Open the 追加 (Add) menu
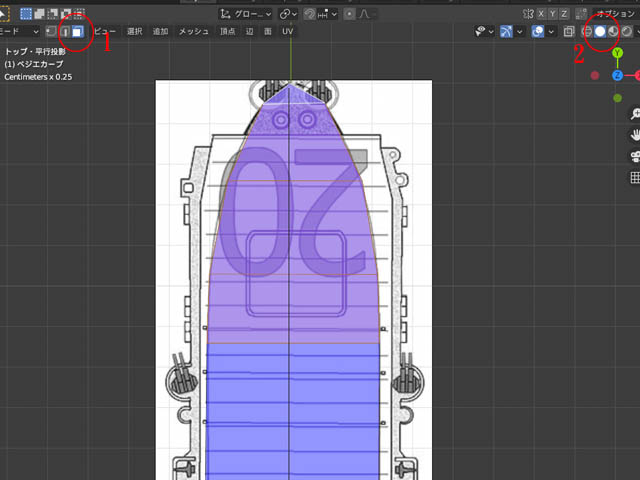This screenshot has height=480, width=640. (x=160, y=31)
